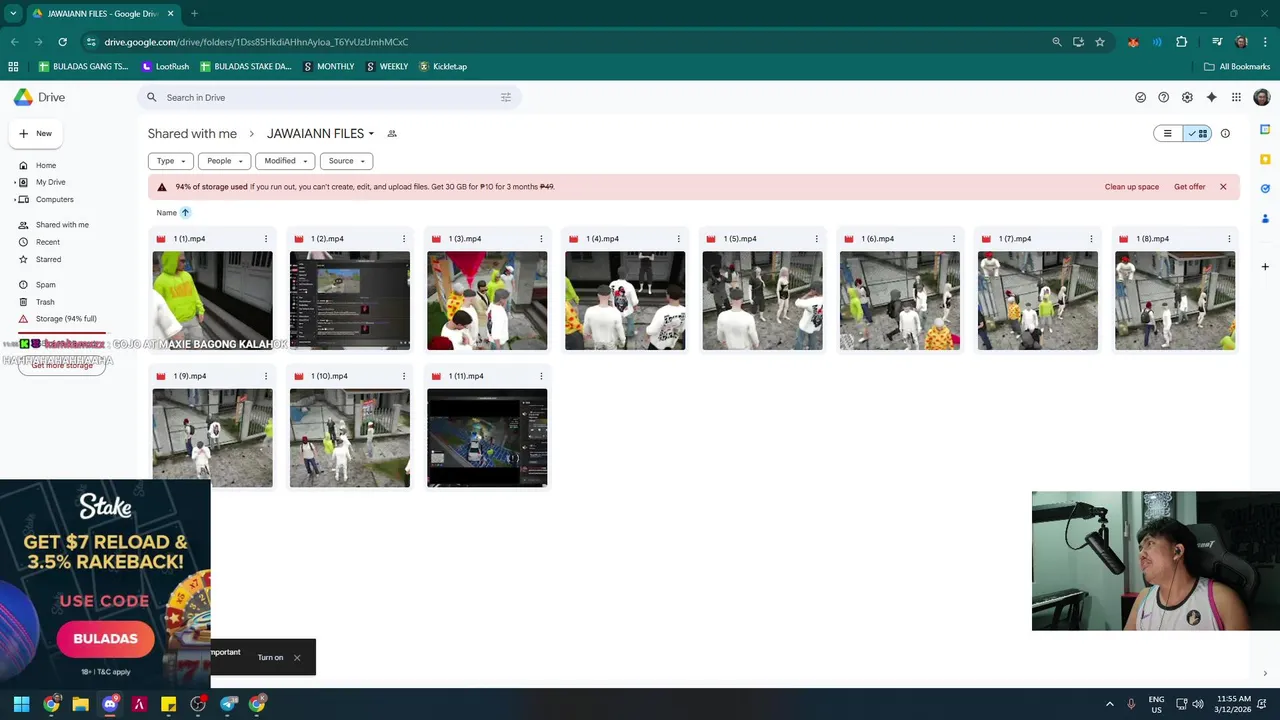Viewport: 1280px width, 720px height.
Task: Open All Bookmarks folder
Action: [1237, 66]
